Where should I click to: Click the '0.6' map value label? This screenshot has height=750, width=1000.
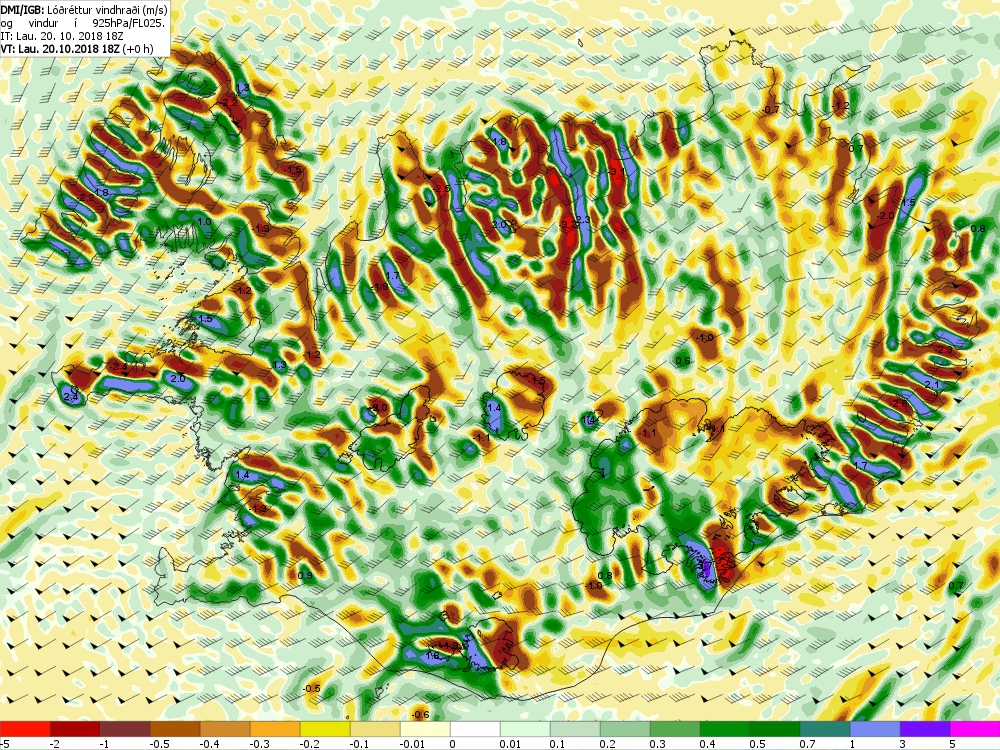click(x=682, y=360)
